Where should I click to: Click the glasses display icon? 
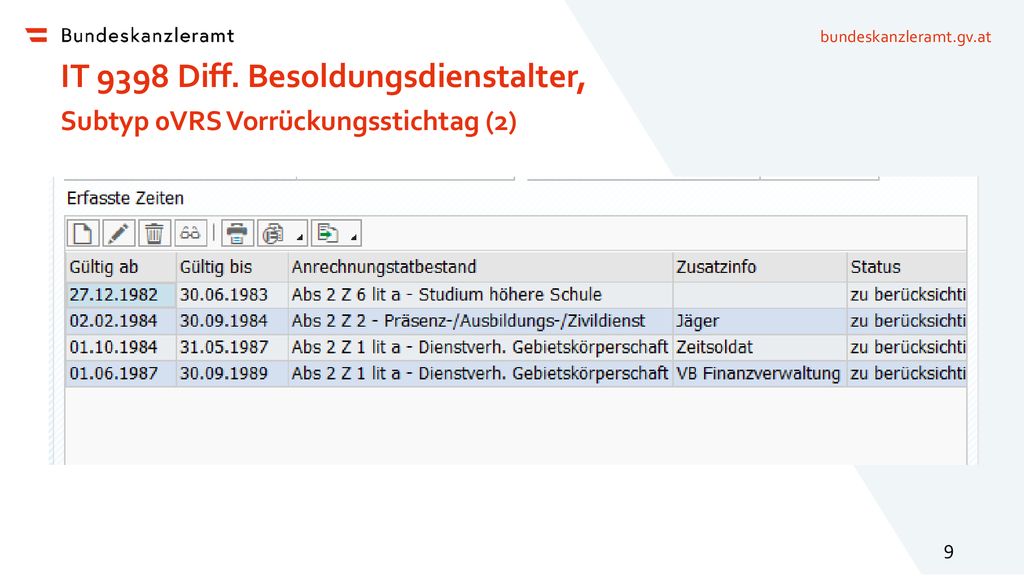pyautogui.click(x=190, y=233)
